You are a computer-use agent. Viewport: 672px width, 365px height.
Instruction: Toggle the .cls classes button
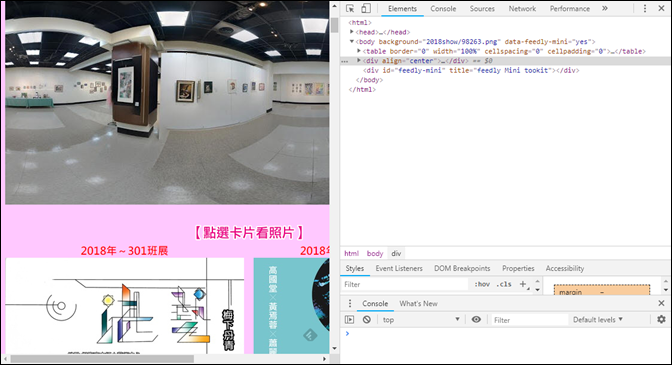504,284
